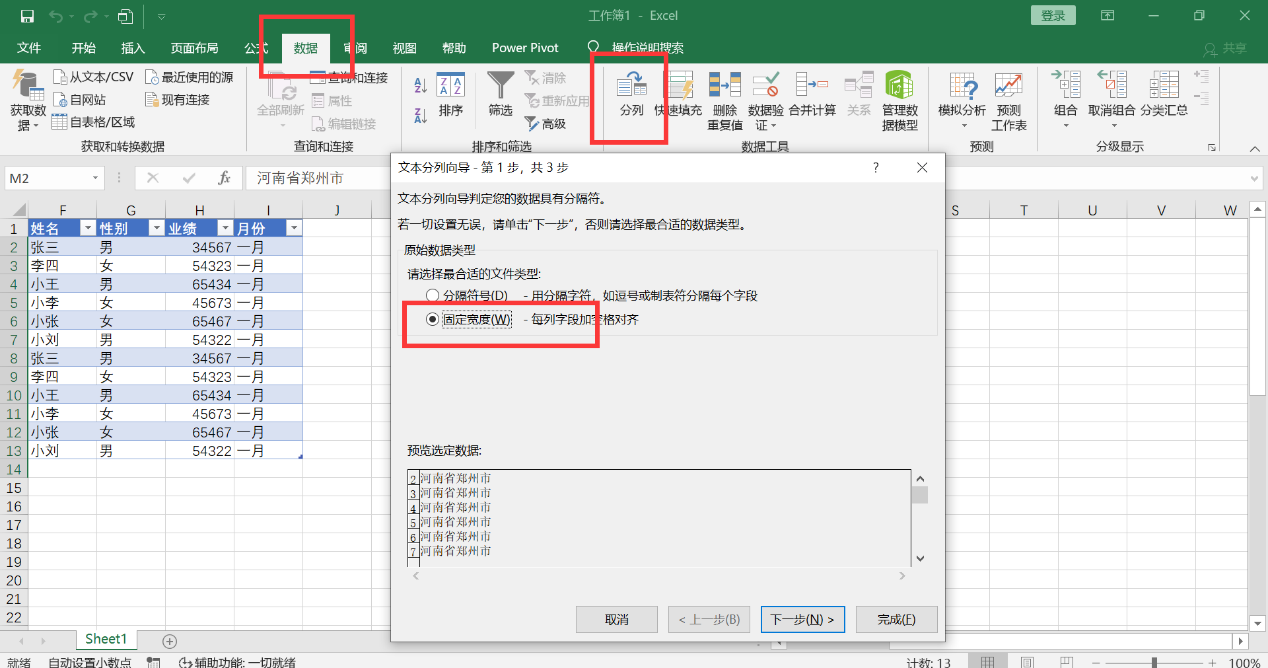Image resolution: width=1268 pixels, height=668 pixels.
Task: Switch to the 插入 ribbon tab
Action: click(133, 48)
